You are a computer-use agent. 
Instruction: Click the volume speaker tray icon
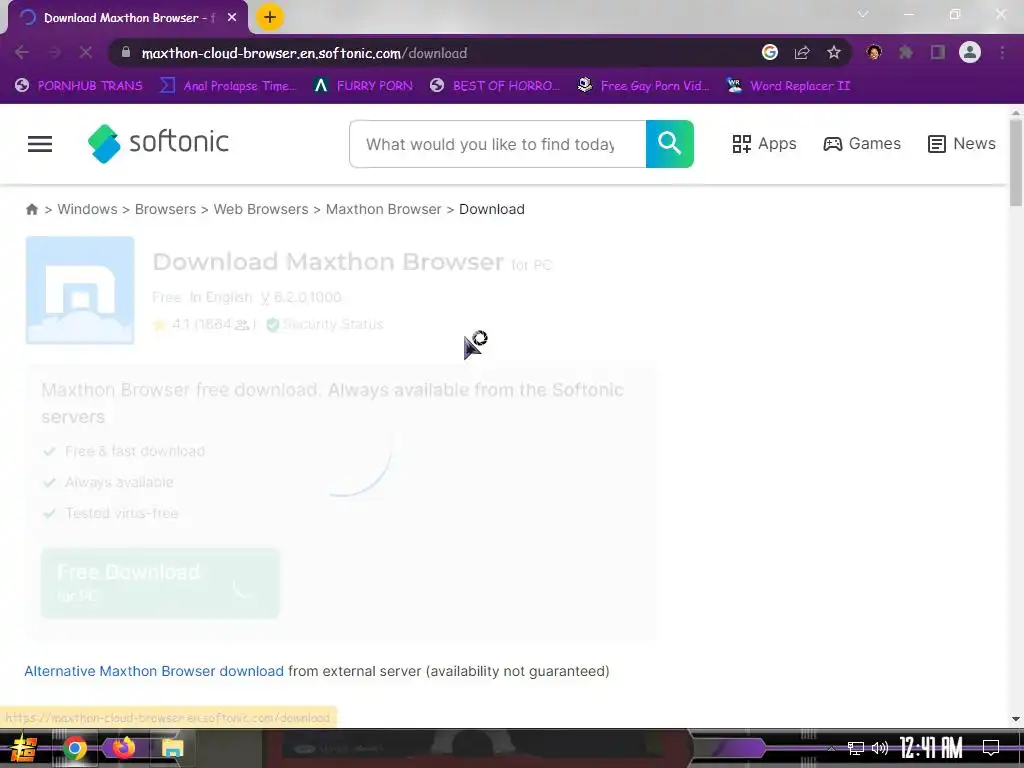(x=880, y=748)
